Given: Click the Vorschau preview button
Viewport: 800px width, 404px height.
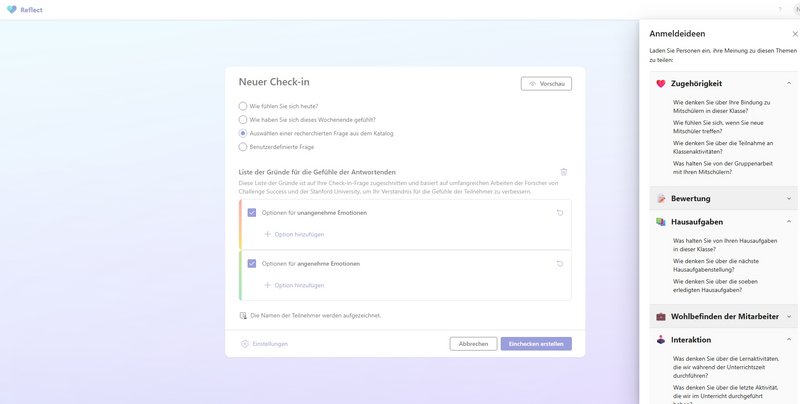Looking at the screenshot, I should (x=546, y=84).
